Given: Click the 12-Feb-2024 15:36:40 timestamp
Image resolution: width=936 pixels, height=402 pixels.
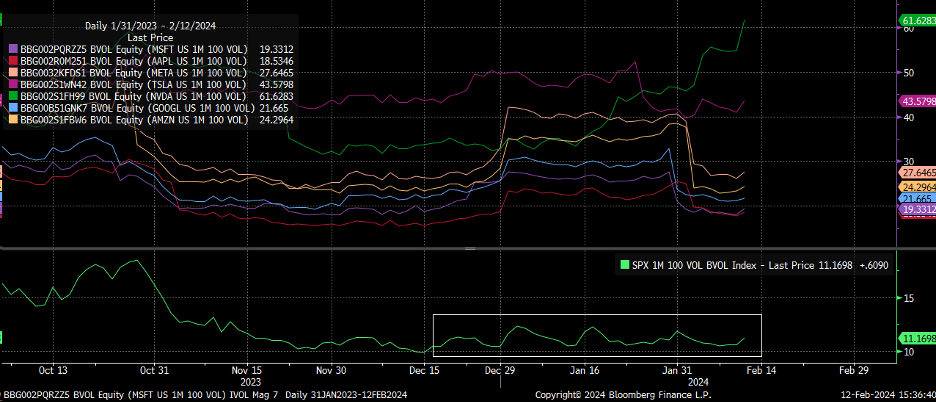Looking at the screenshot, I should (890, 395).
